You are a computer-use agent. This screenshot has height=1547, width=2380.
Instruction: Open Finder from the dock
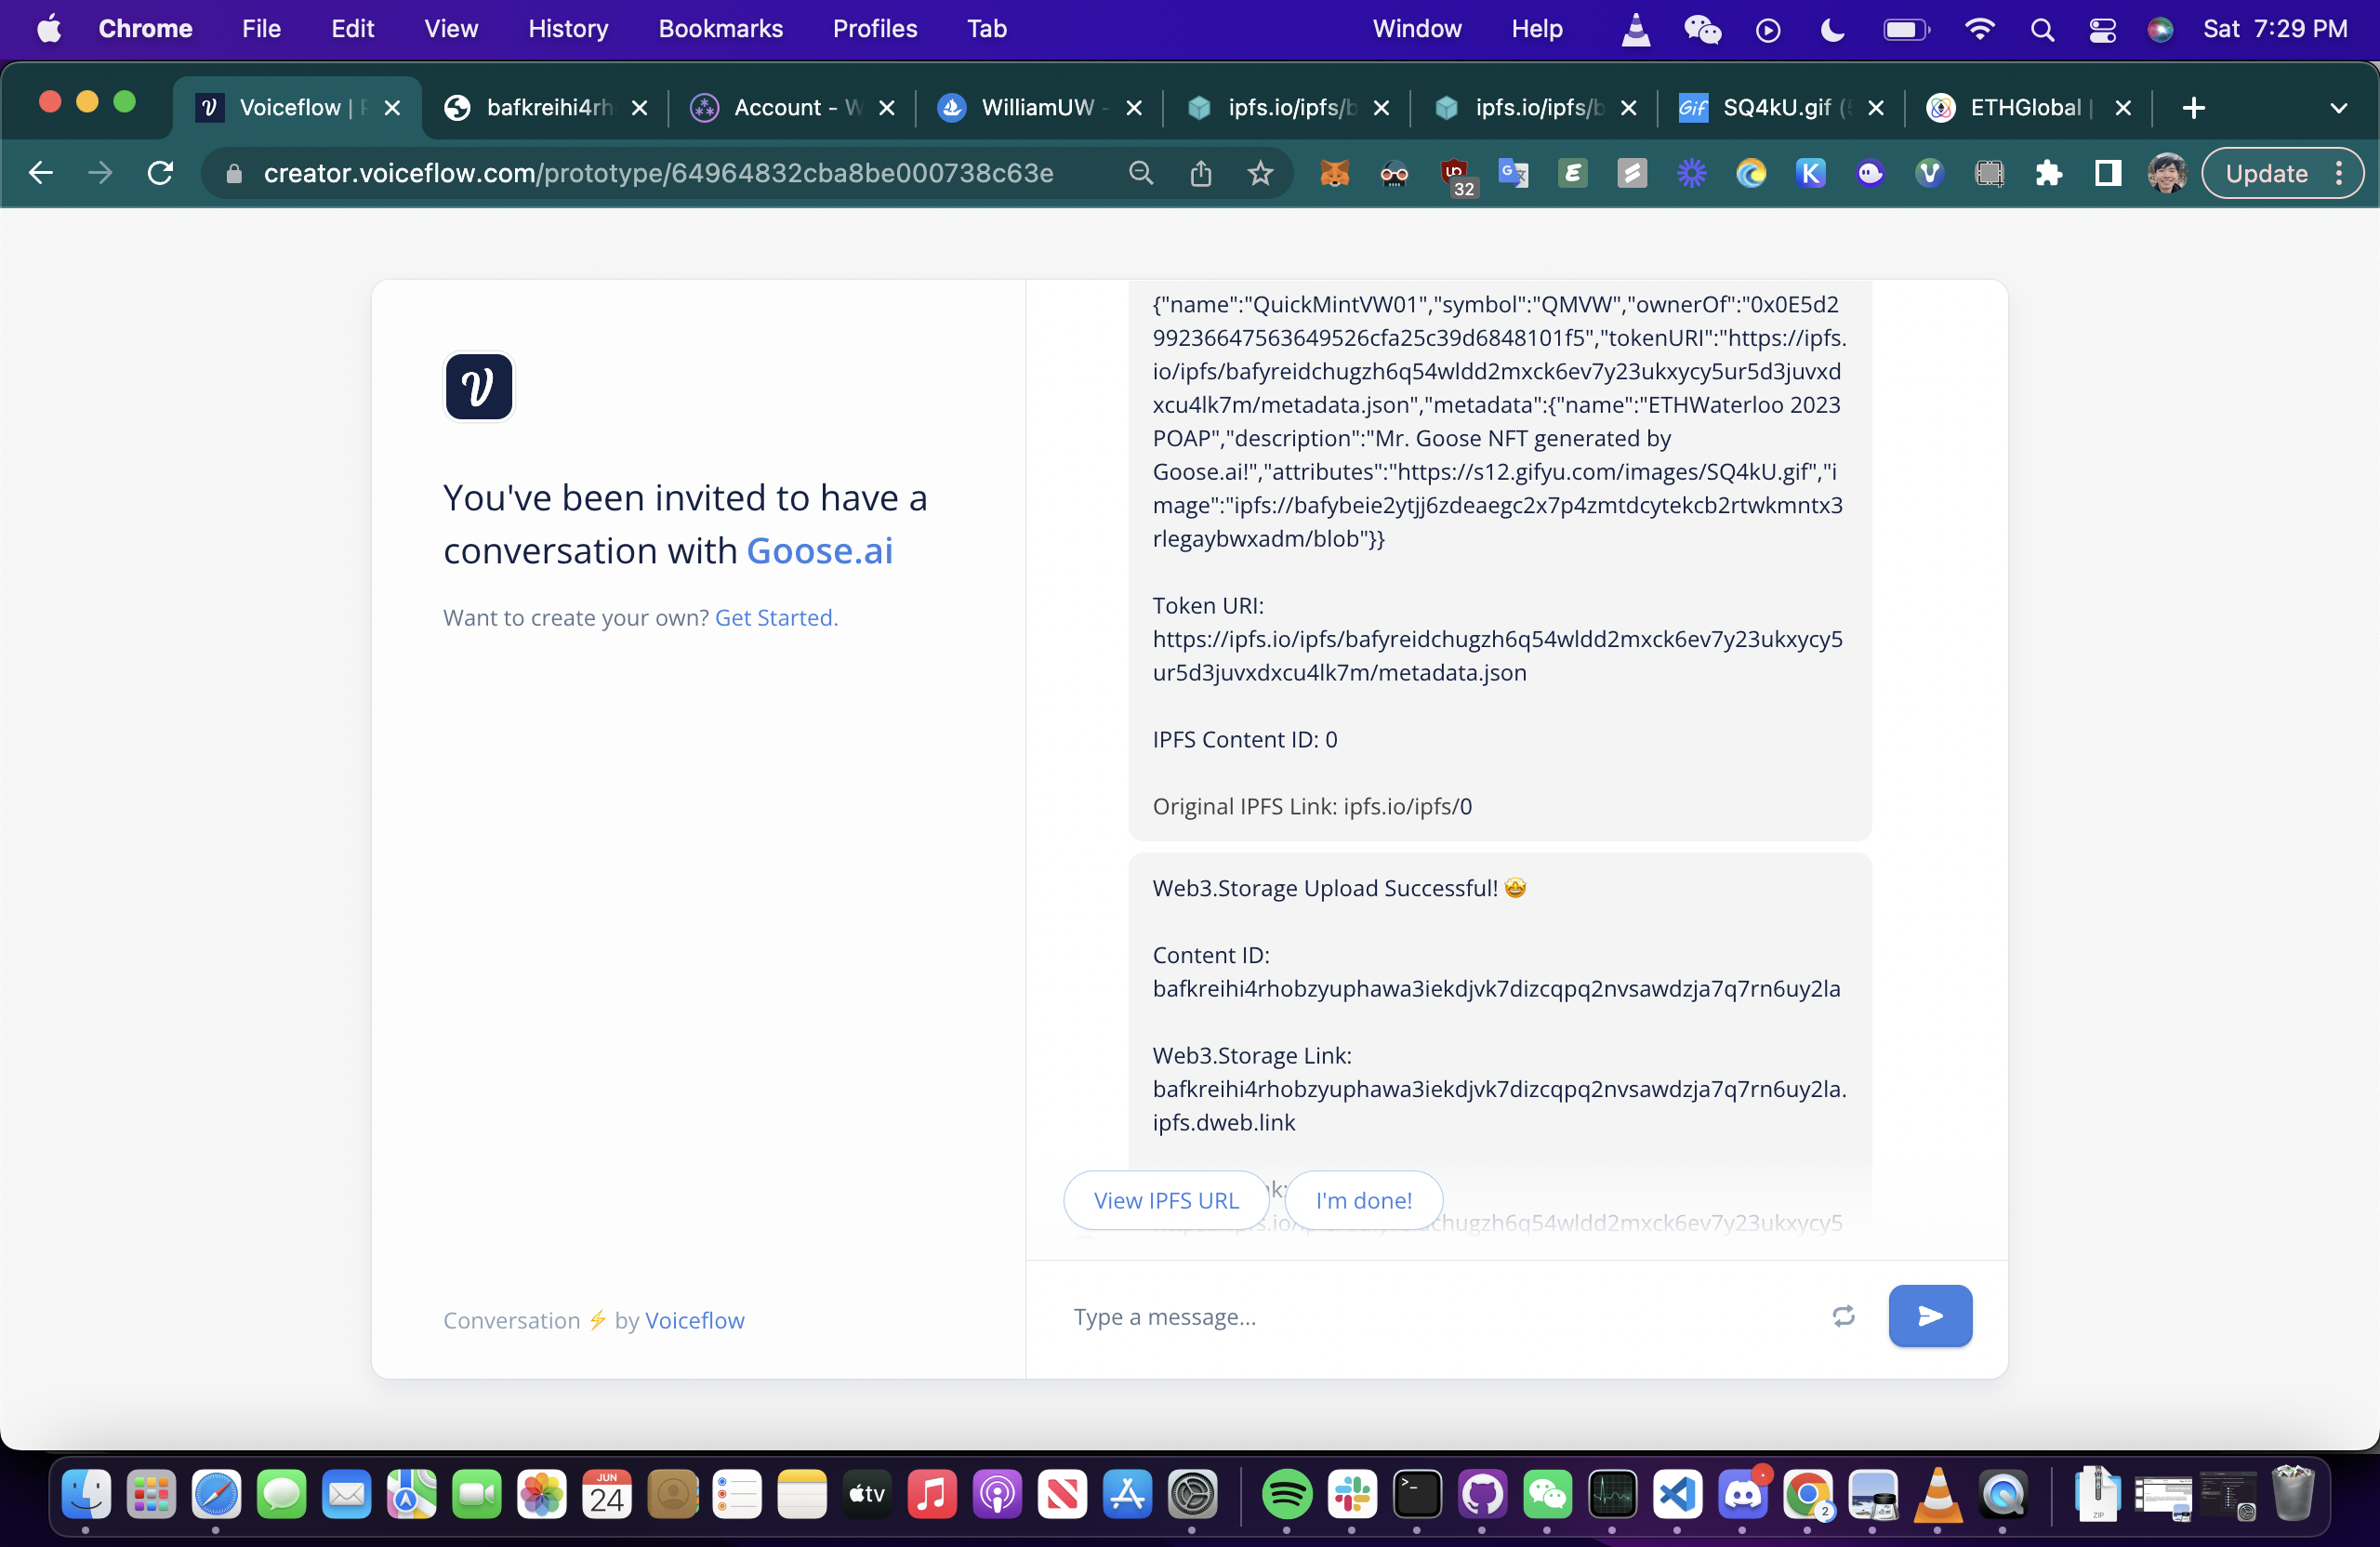click(x=86, y=1494)
